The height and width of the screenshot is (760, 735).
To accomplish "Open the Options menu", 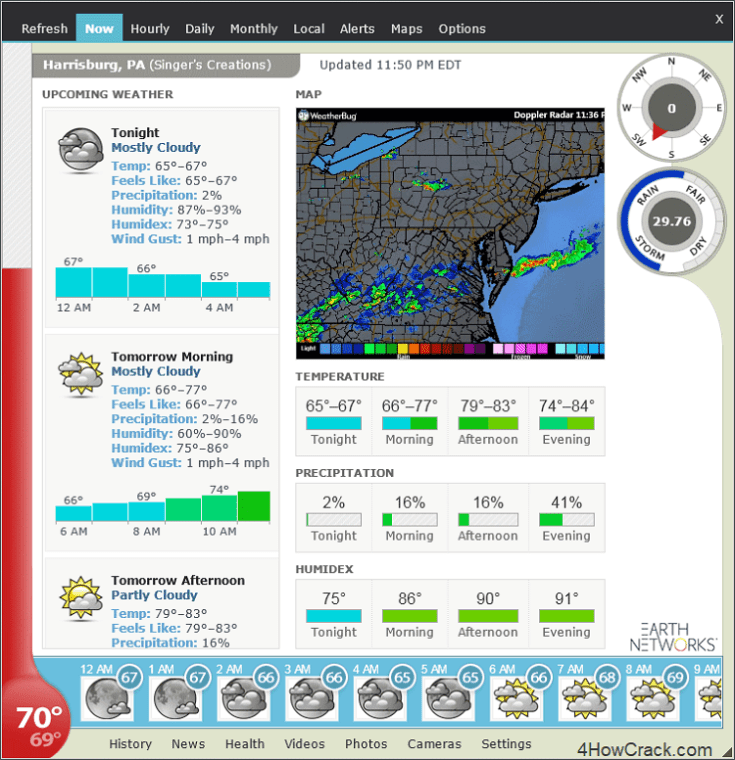I will [462, 29].
